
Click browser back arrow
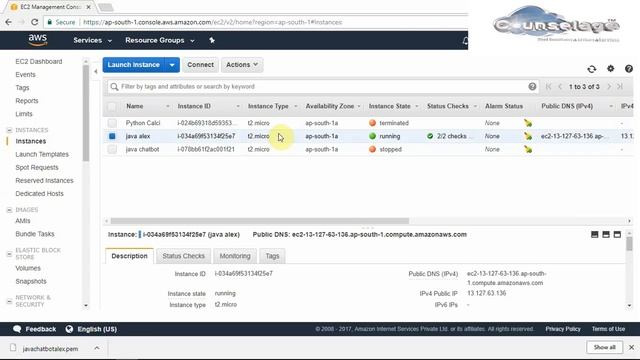point(9,22)
